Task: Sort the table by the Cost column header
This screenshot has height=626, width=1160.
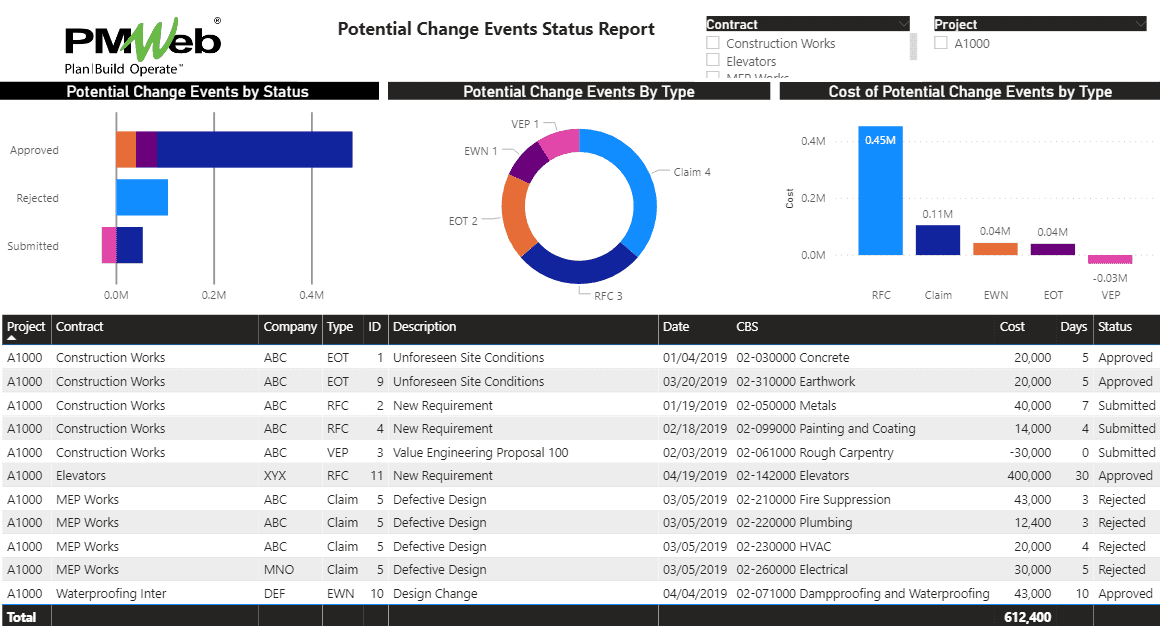Action: 1012,329
